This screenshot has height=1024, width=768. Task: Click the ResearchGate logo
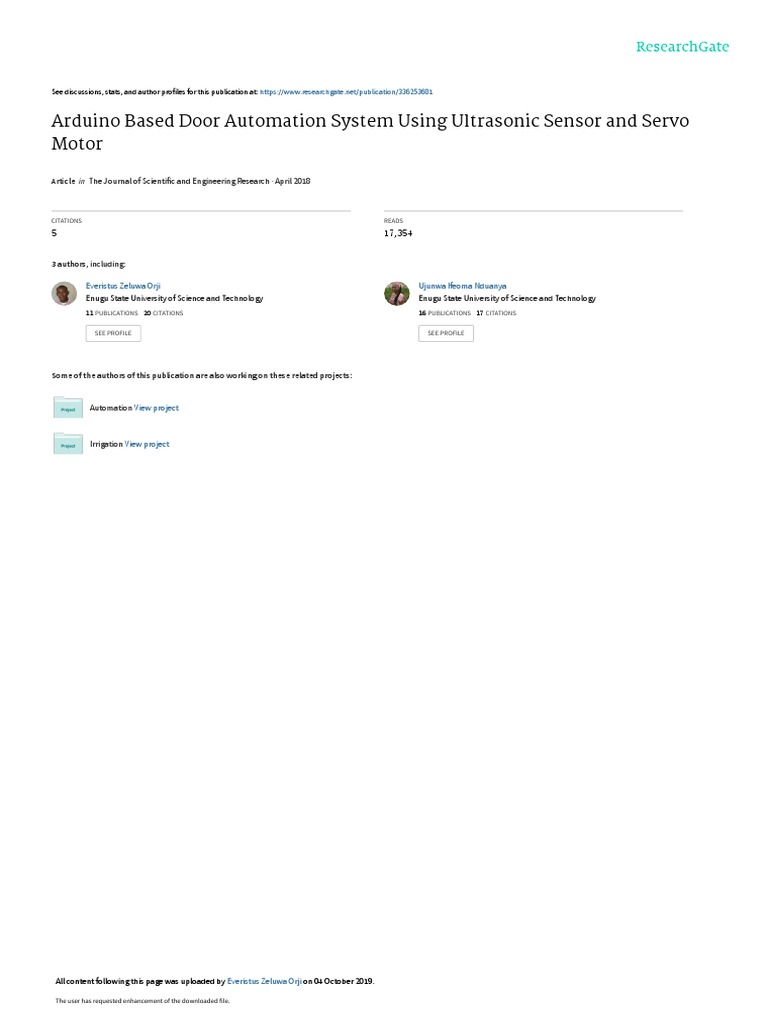click(682, 46)
